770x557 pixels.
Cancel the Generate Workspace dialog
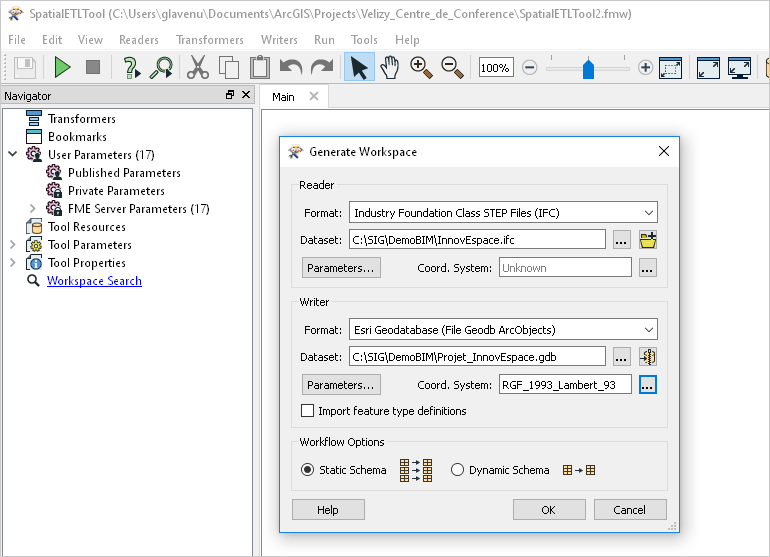630,510
